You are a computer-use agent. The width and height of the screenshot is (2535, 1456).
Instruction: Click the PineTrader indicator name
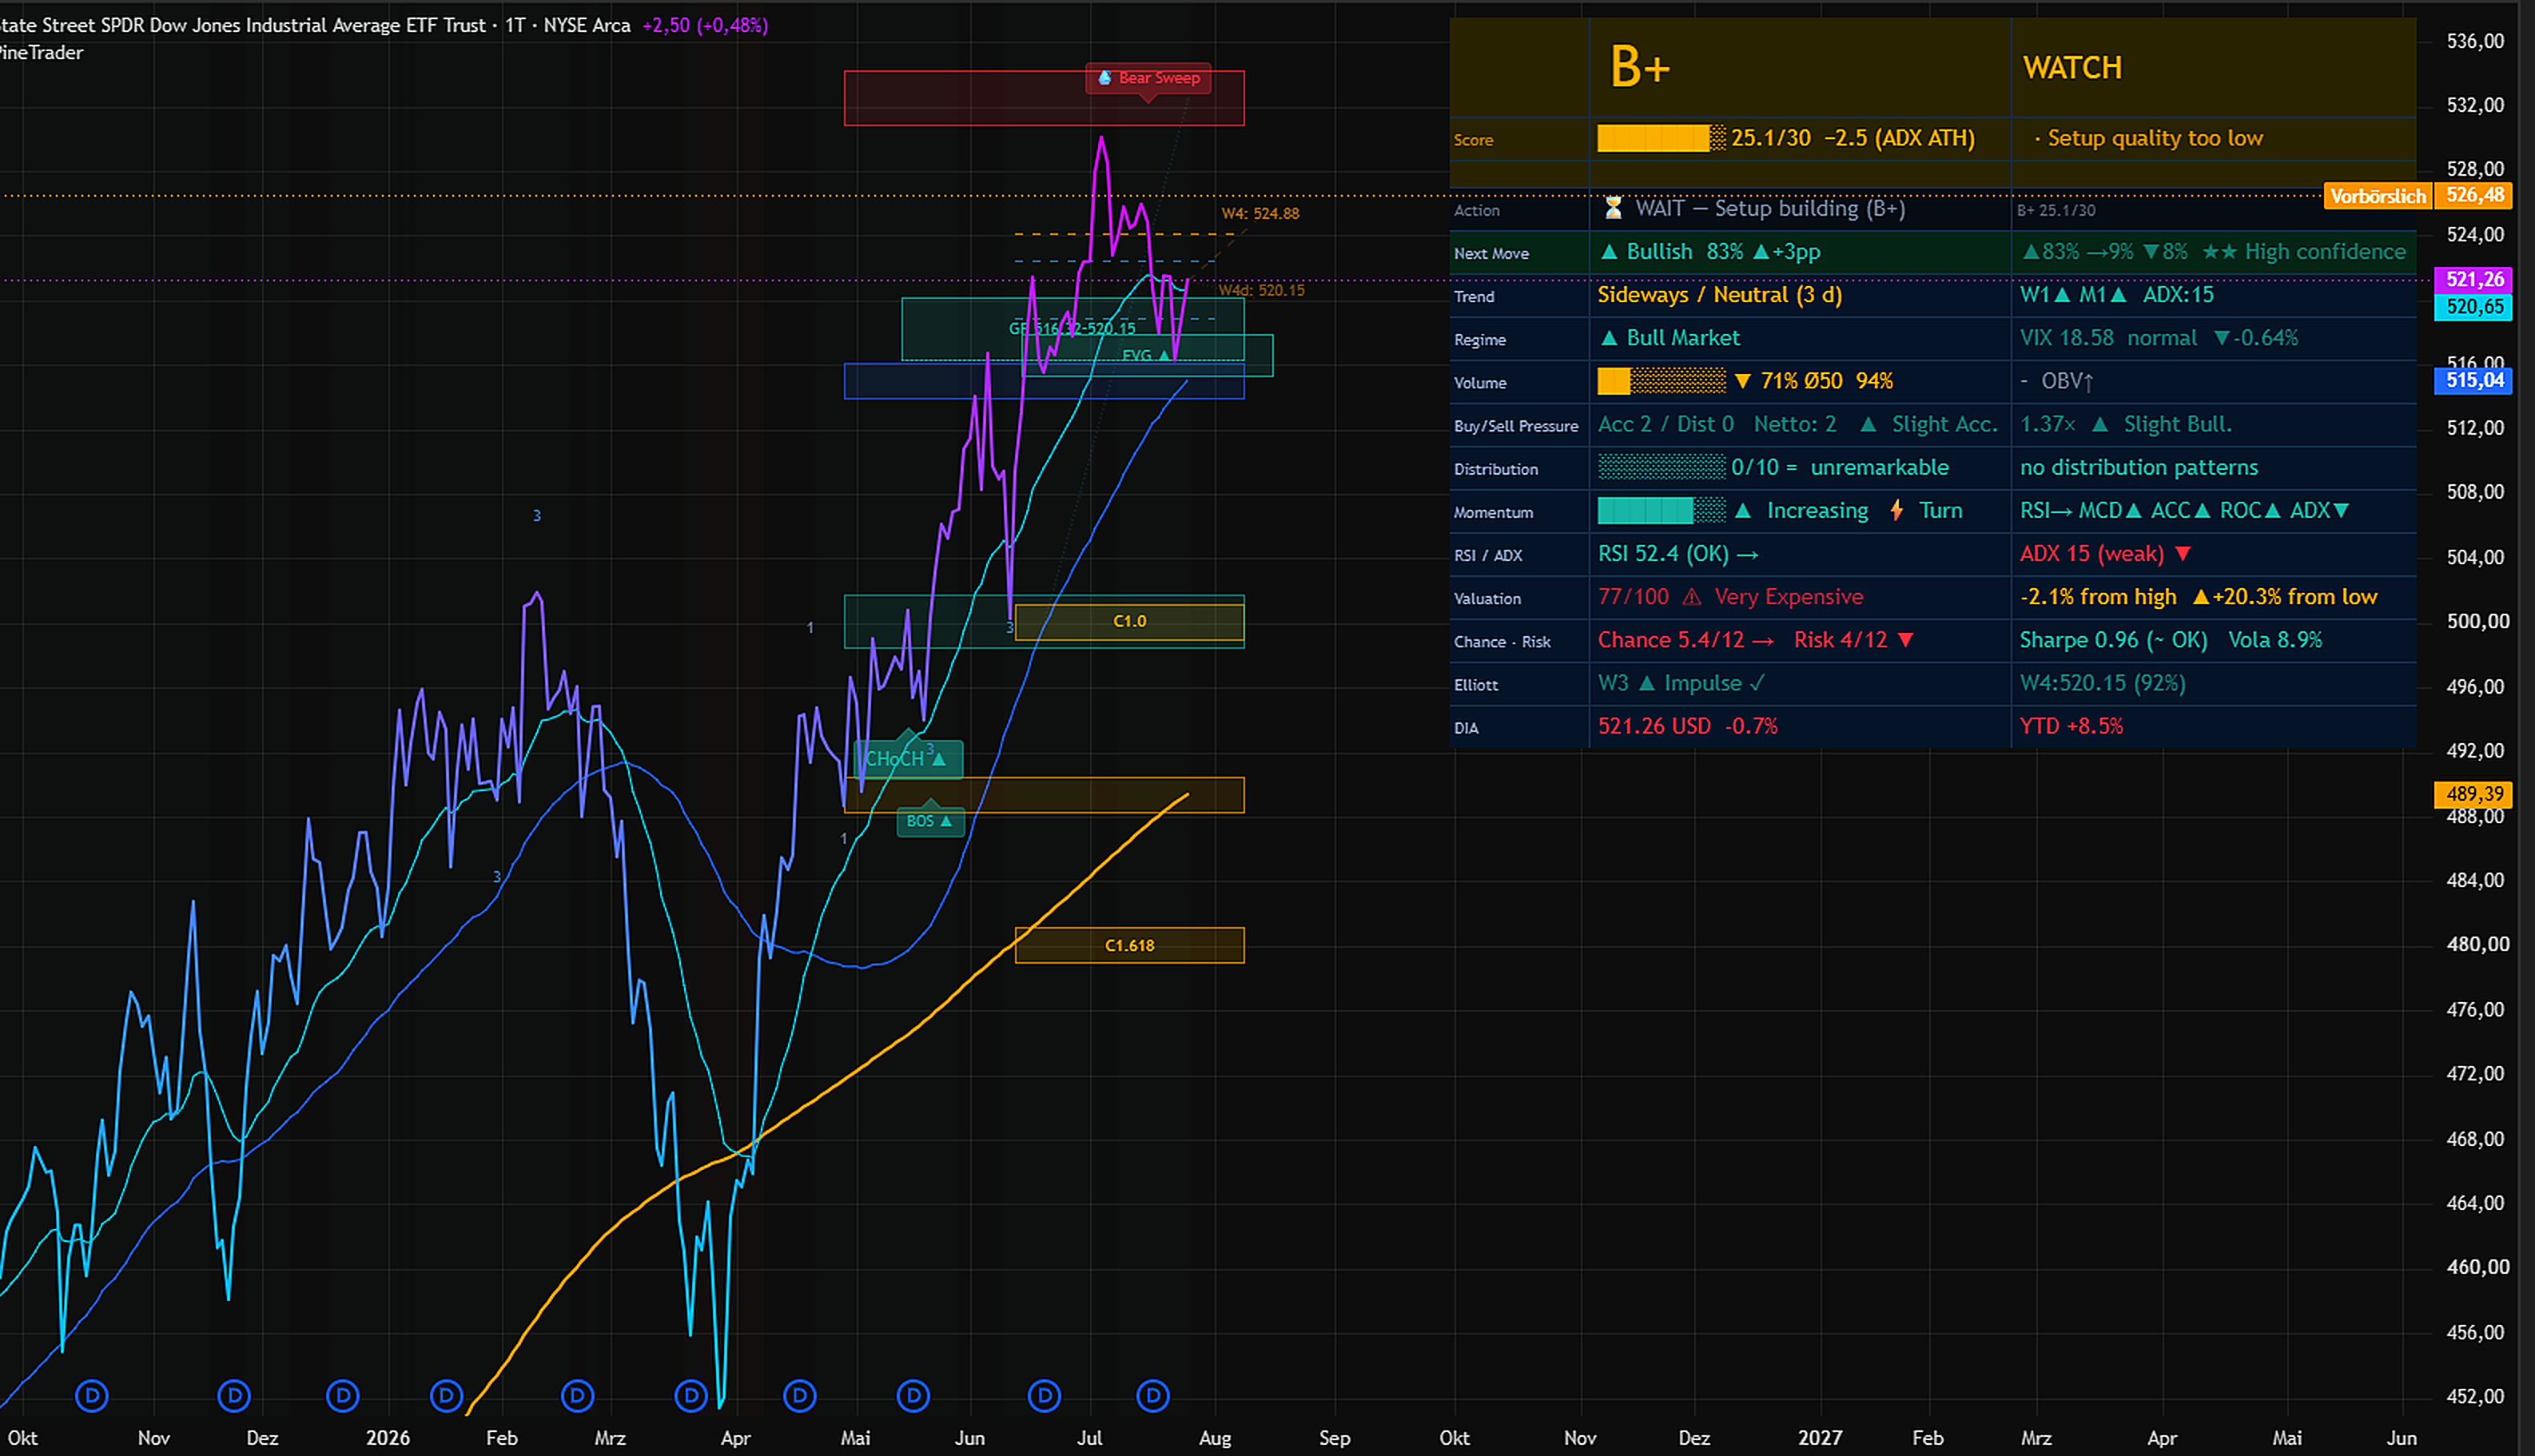[x=41, y=53]
